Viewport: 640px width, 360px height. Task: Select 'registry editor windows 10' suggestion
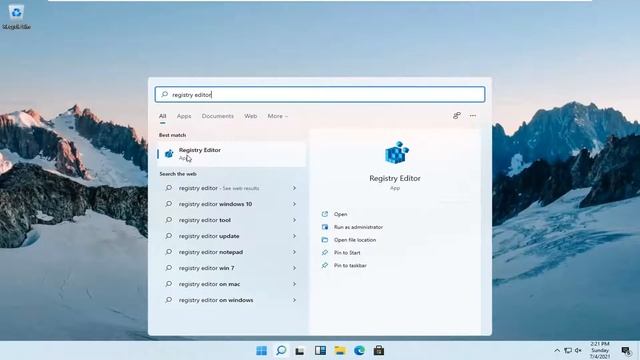click(x=231, y=204)
